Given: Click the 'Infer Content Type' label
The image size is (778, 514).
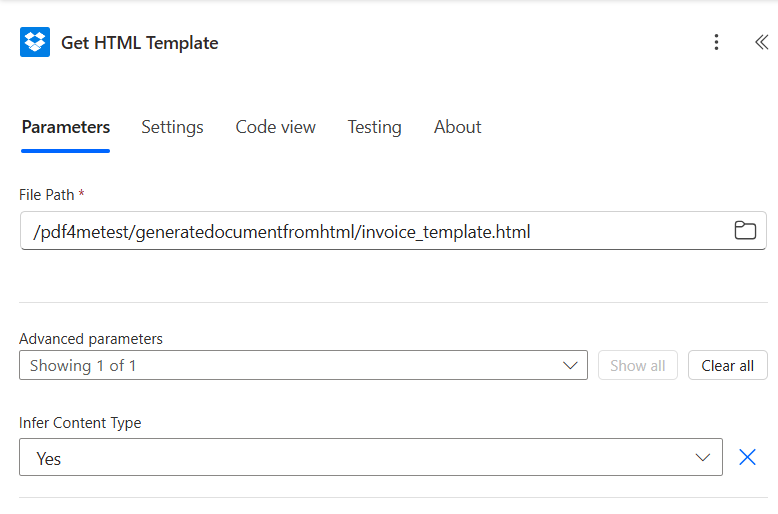Looking at the screenshot, I should (80, 423).
